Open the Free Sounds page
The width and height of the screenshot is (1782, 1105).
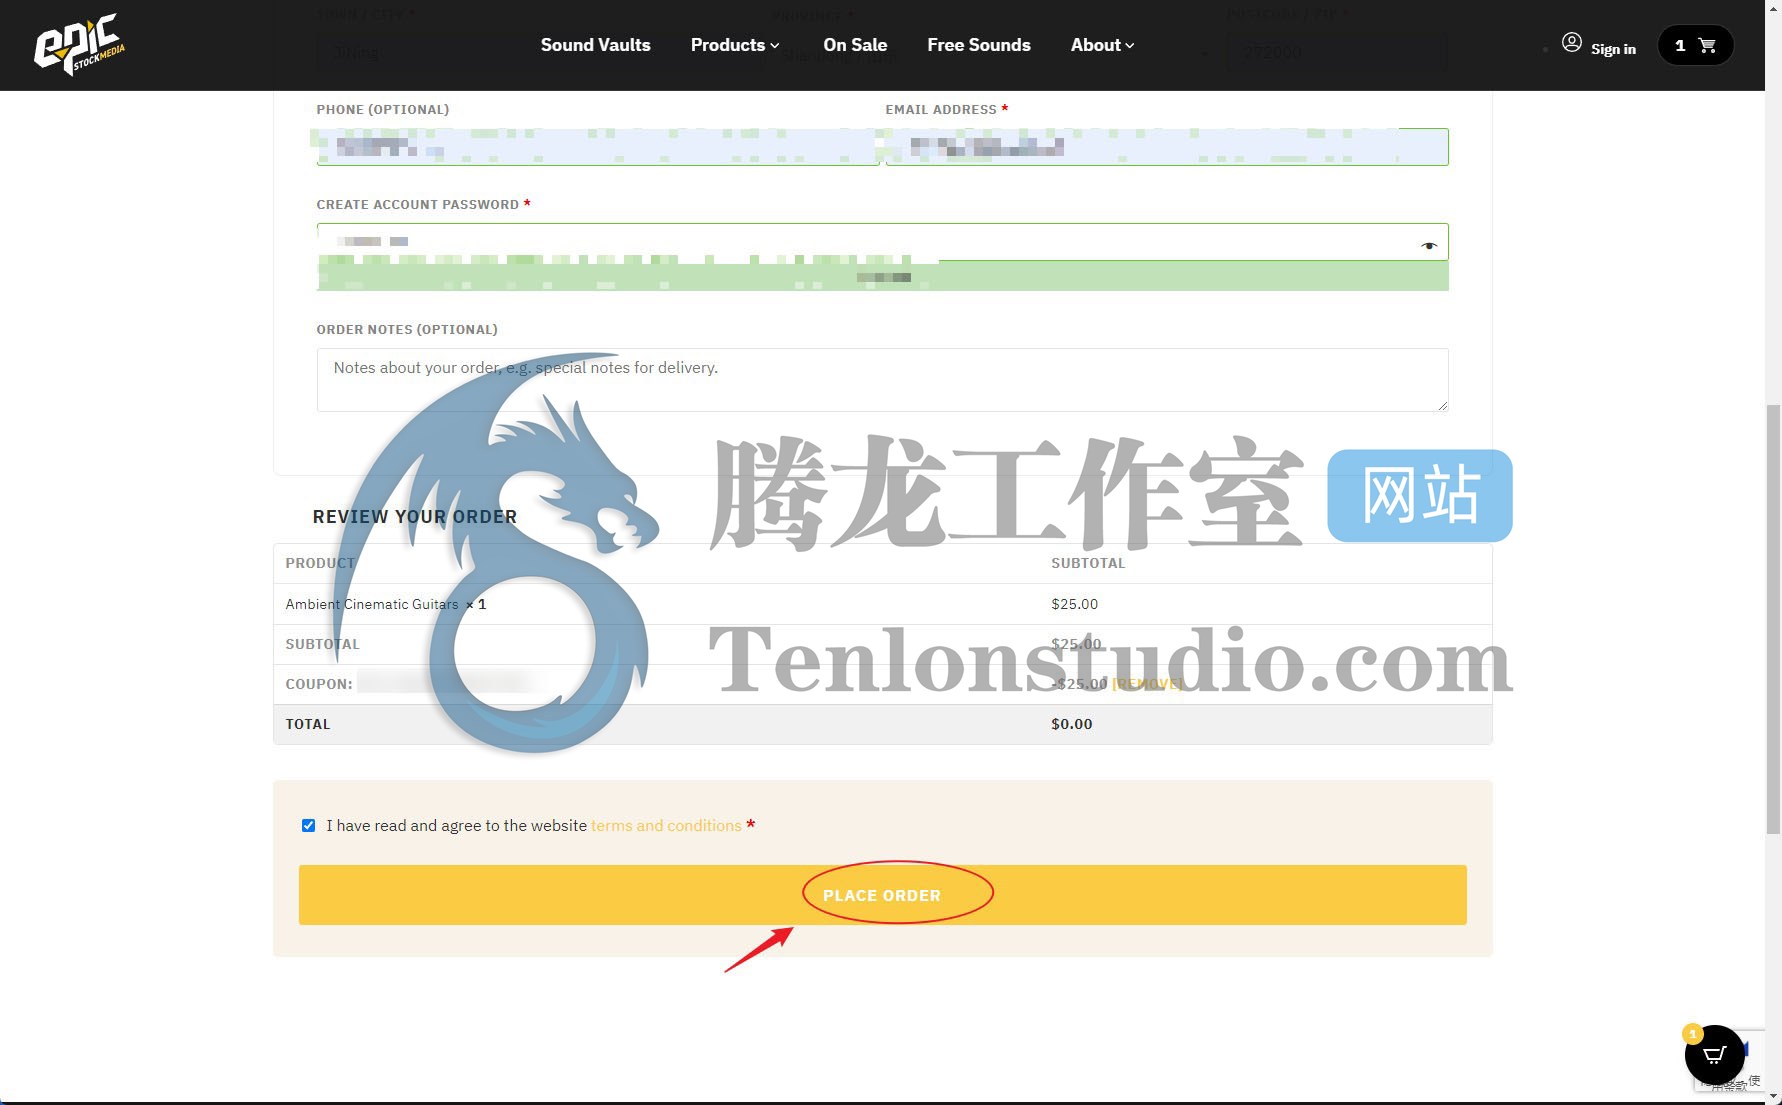tap(978, 45)
